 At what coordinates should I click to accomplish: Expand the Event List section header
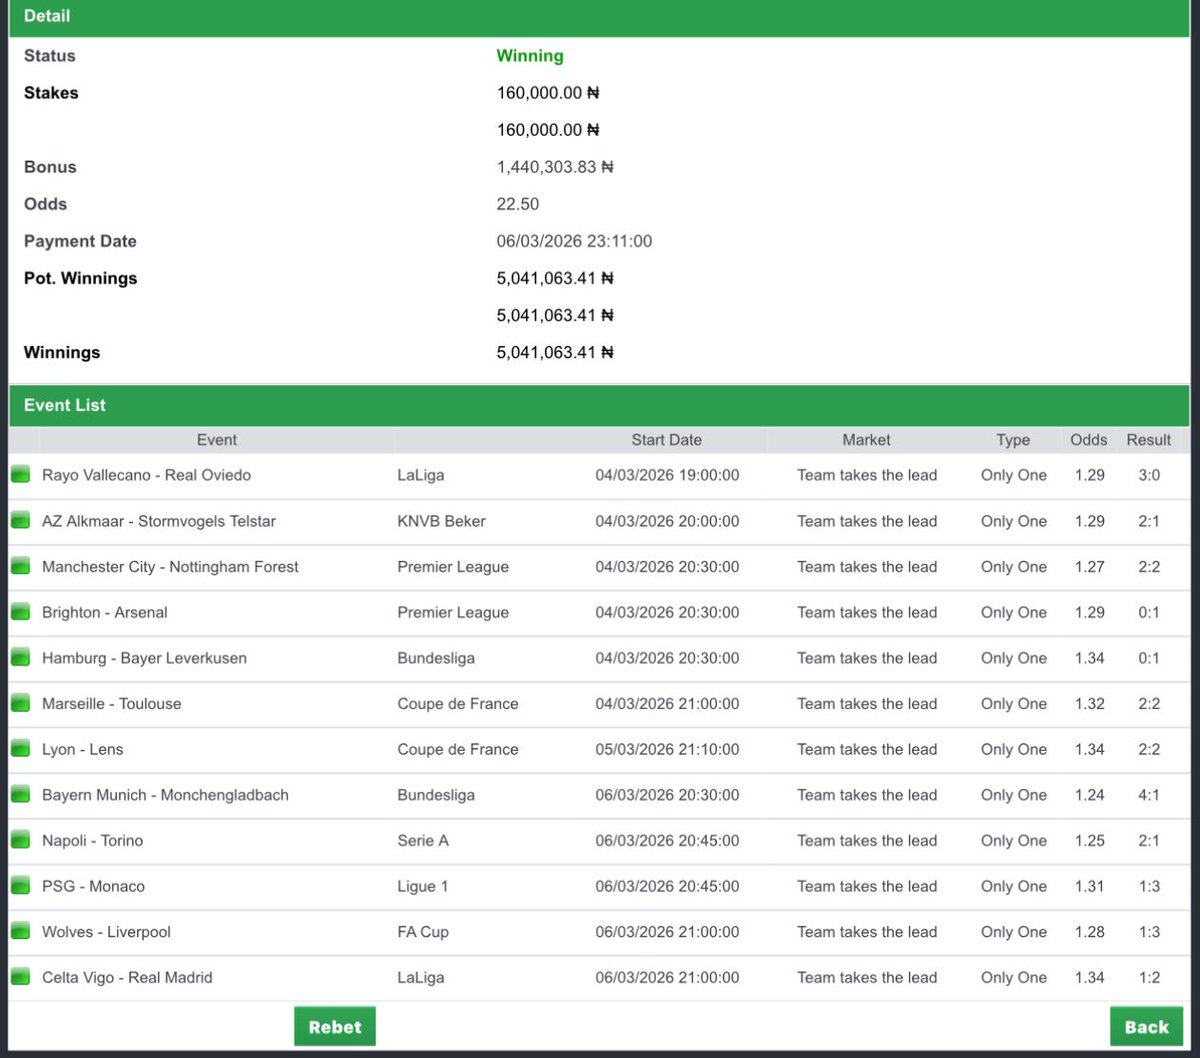[64, 405]
